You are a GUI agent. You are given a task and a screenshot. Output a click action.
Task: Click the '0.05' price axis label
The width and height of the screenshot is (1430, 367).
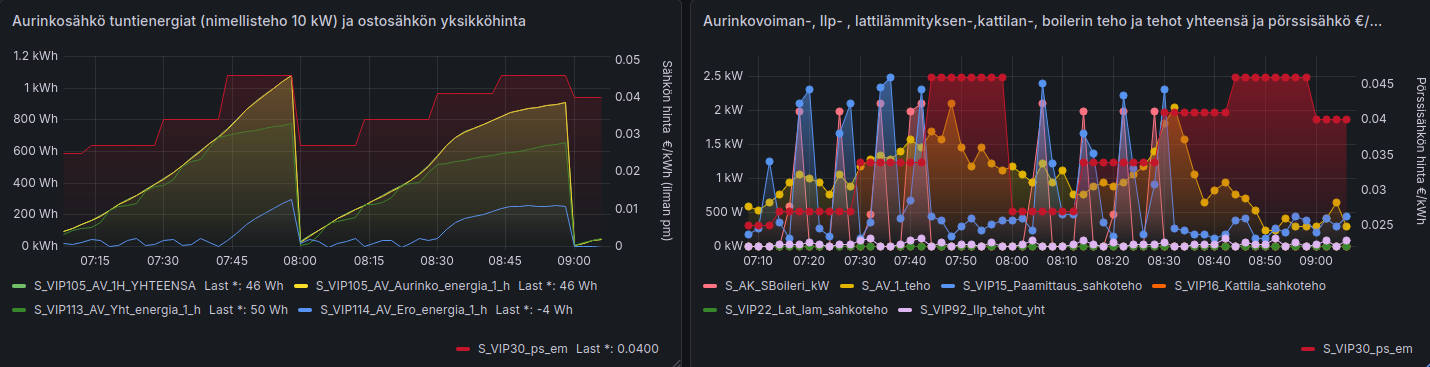(x=628, y=59)
